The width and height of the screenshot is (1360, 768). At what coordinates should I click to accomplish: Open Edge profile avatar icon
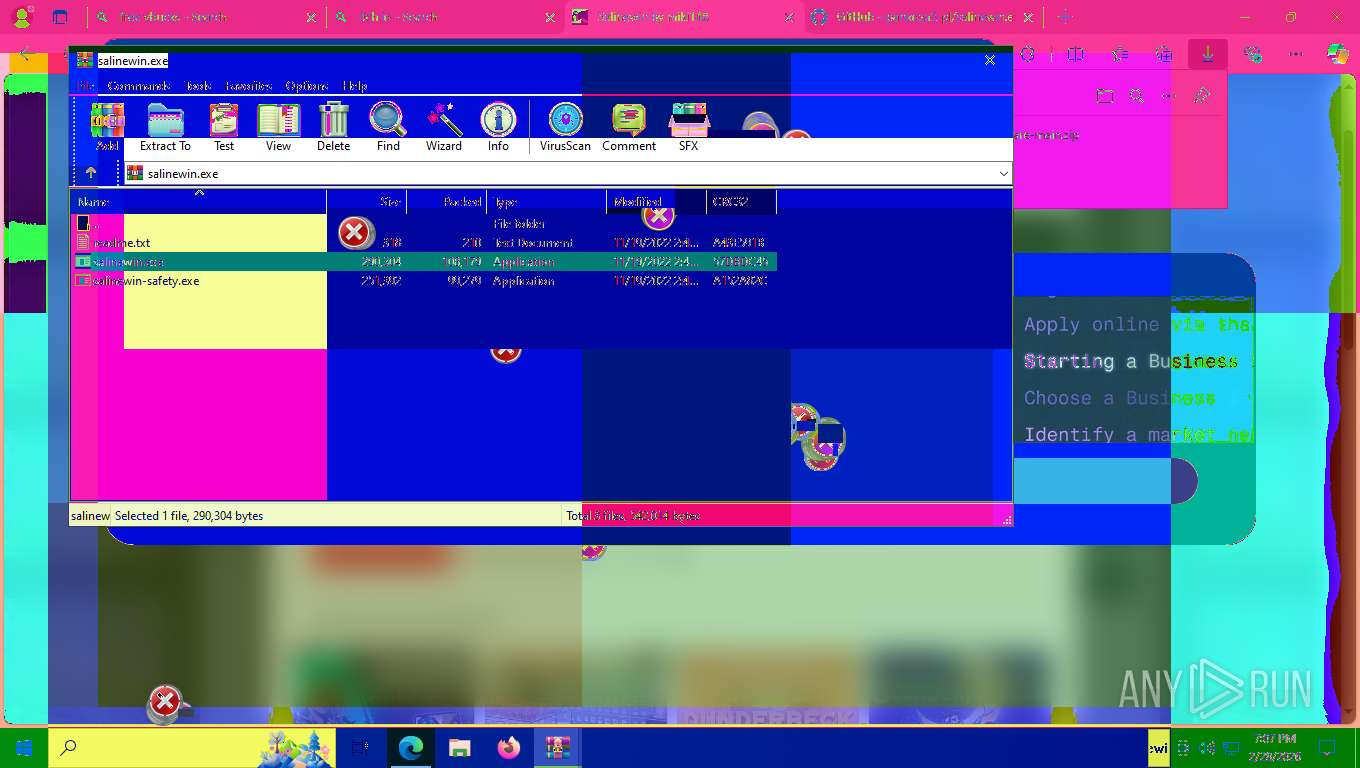point(21,17)
